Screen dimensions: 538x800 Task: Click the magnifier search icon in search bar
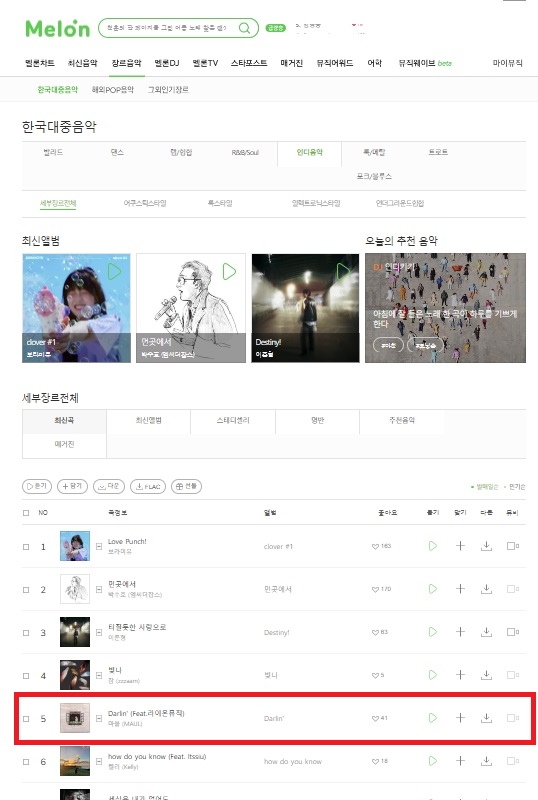[244, 28]
